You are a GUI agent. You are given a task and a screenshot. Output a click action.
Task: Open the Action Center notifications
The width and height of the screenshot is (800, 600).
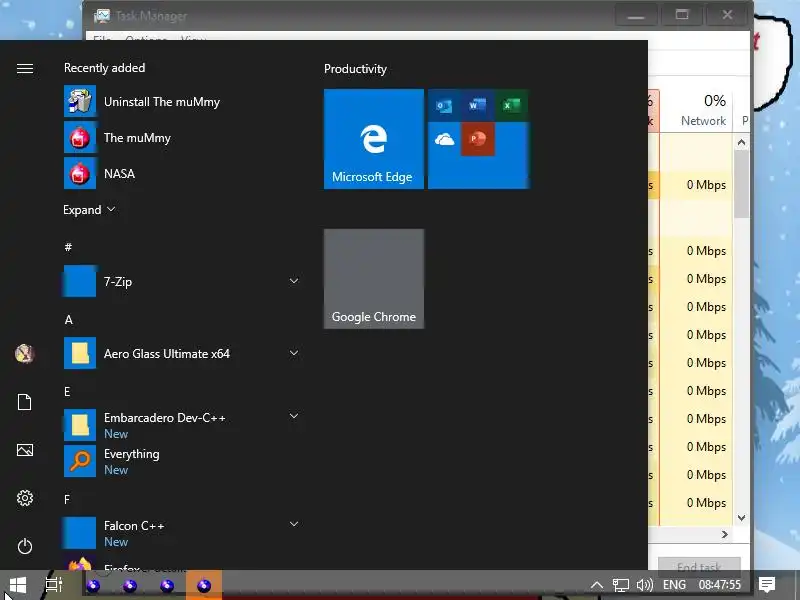click(767, 585)
